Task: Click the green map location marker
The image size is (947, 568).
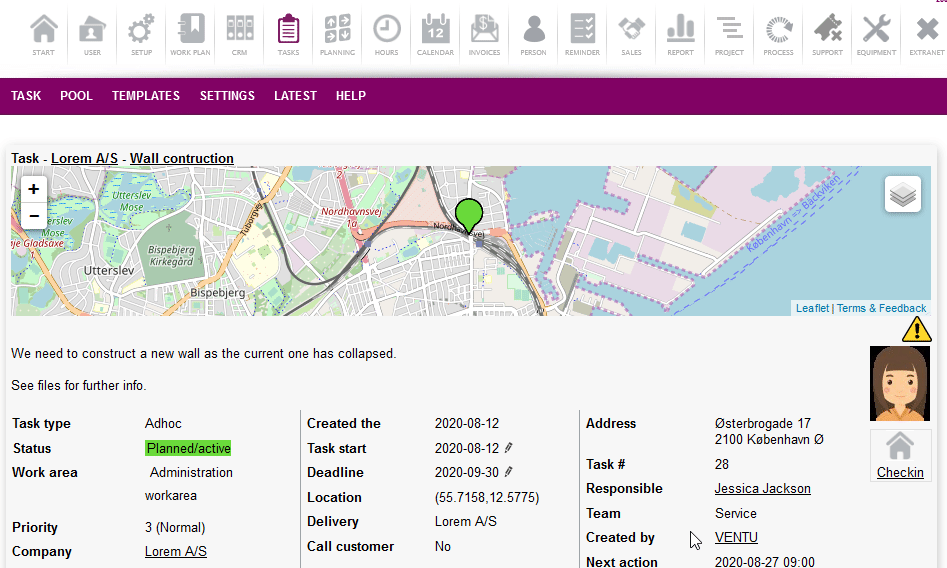Action: coord(468,215)
